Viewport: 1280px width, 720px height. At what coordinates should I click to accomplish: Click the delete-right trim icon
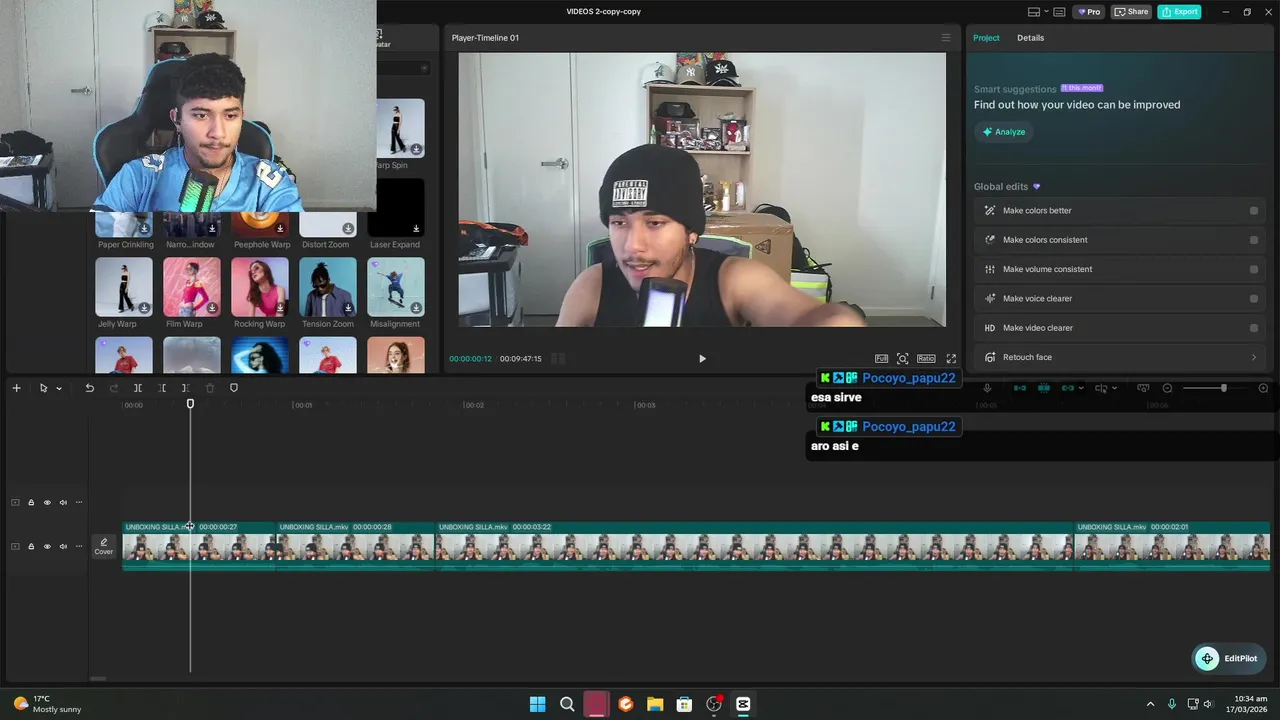coord(186,388)
